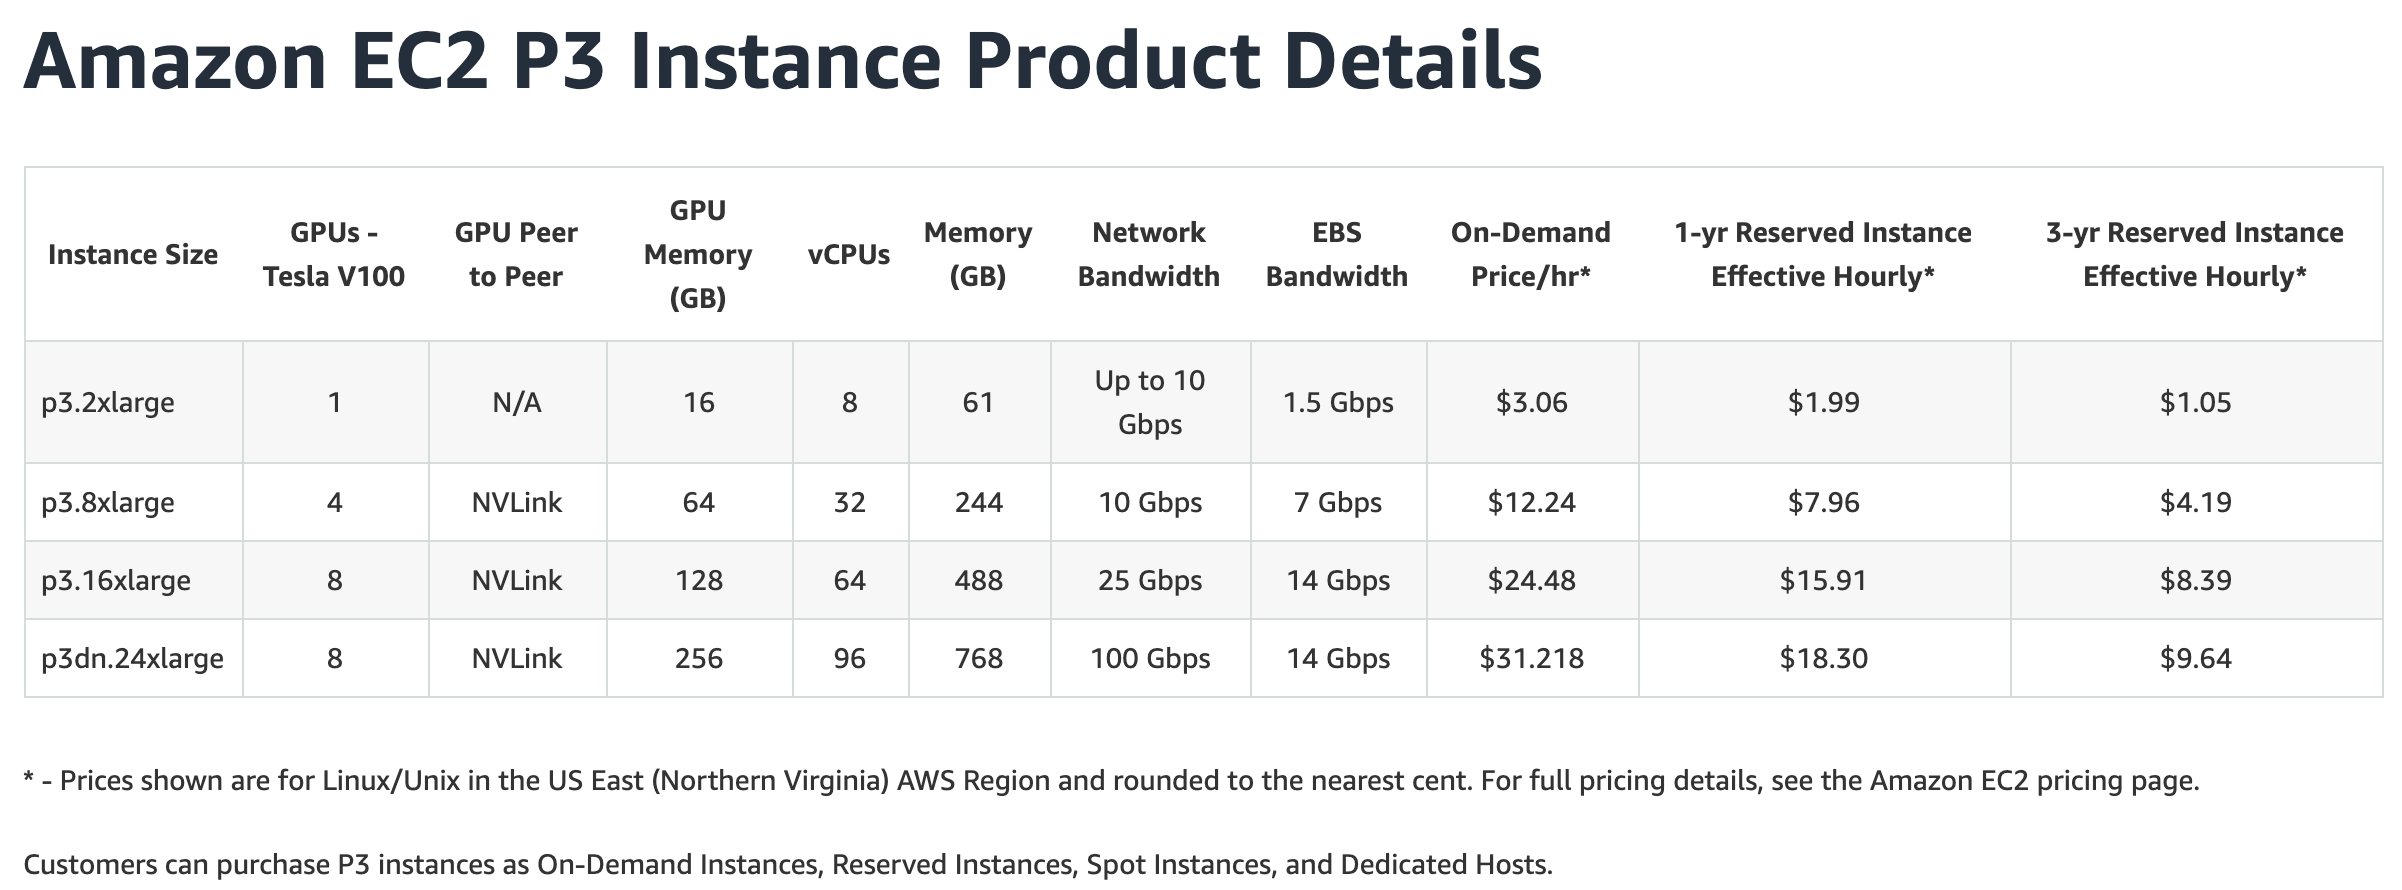
Task: Click the "Customers can purchase P3 instances" sentence
Action: coord(787,865)
